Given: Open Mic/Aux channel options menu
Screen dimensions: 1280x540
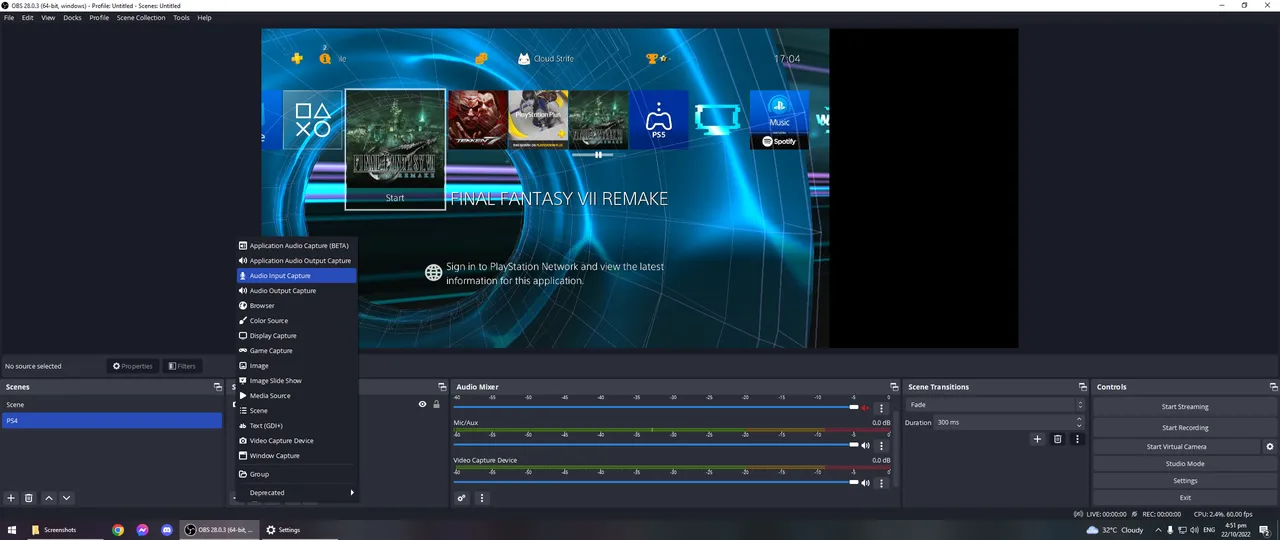Looking at the screenshot, I should pyautogui.click(x=881, y=445).
